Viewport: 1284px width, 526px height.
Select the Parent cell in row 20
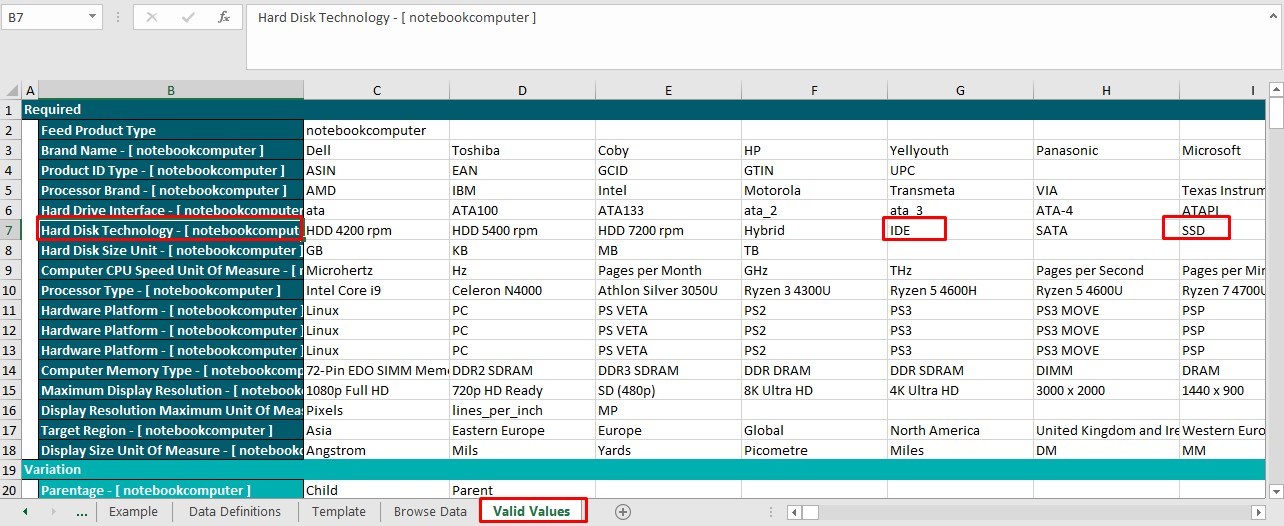[x=522, y=490]
